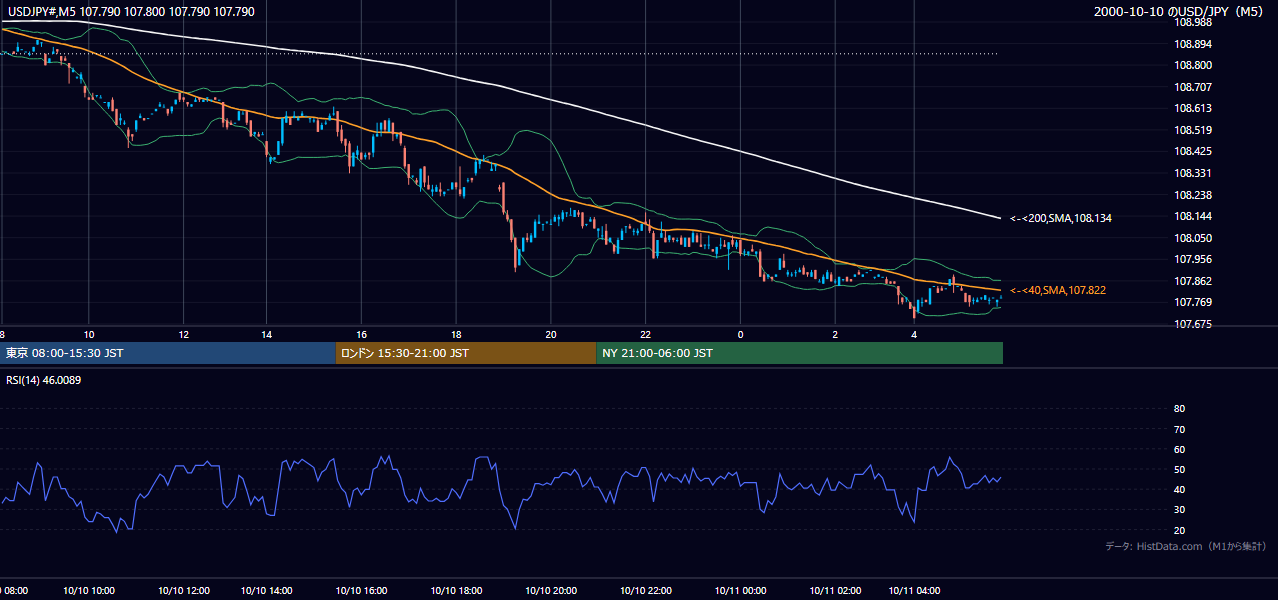Click the price axis value 108.050
Screen dimensions: 1278x600
[x=1194, y=238]
